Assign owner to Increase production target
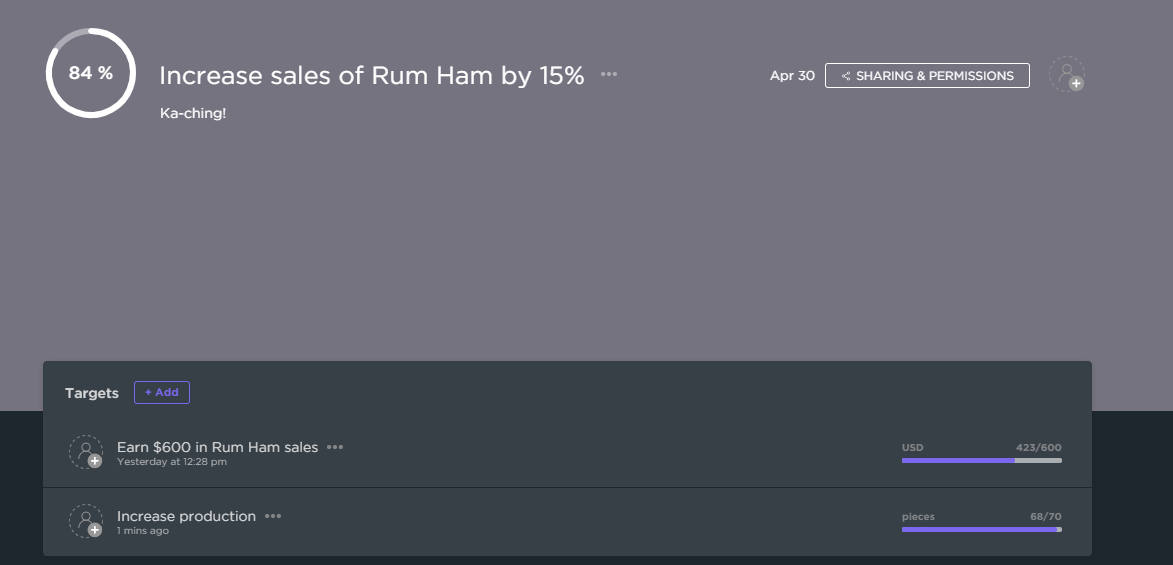 pos(86,521)
